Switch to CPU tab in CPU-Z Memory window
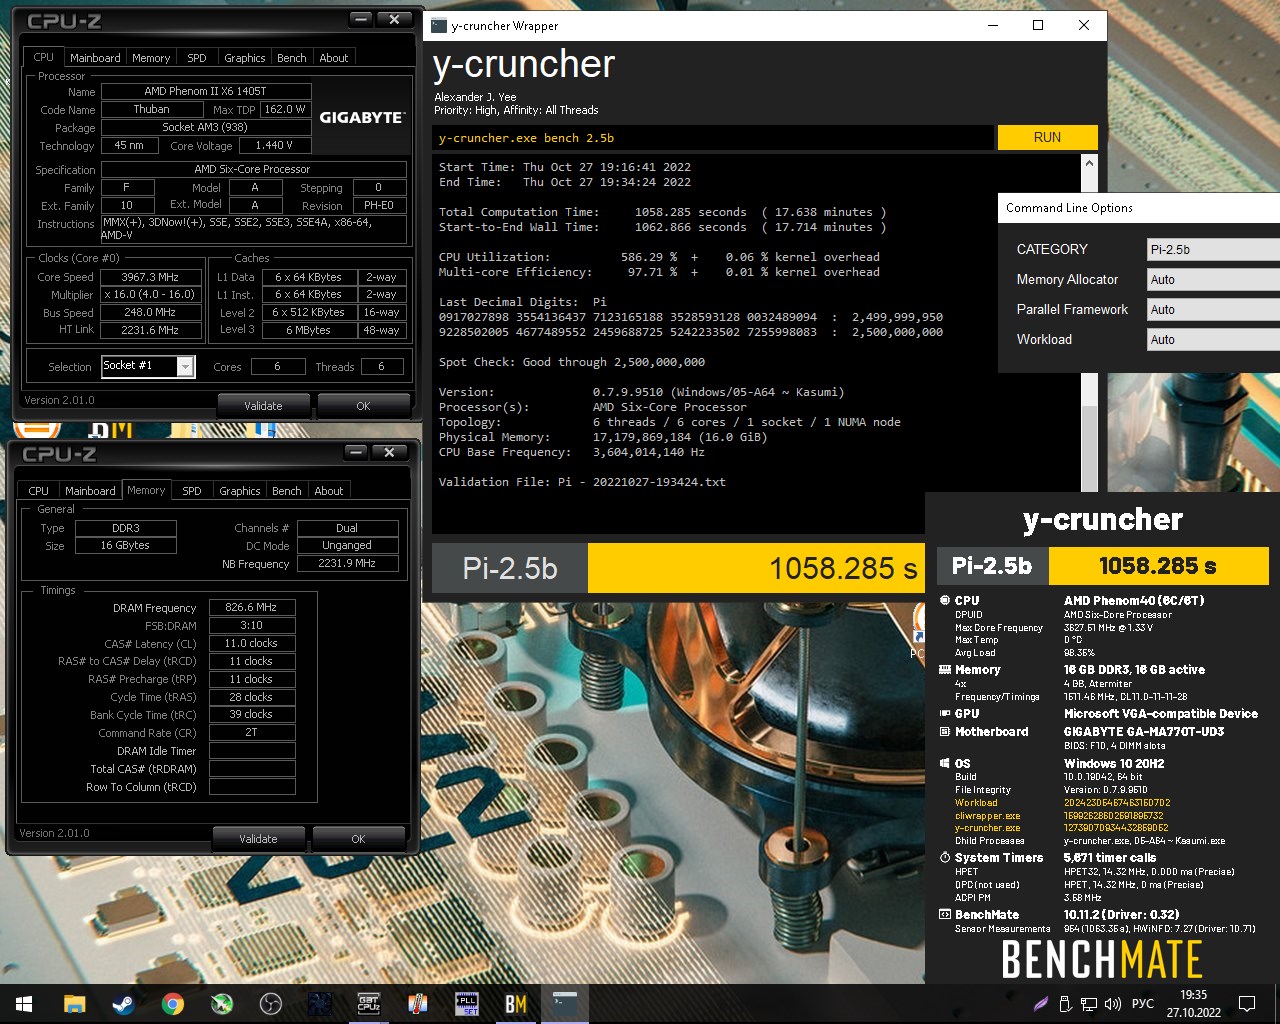 (39, 491)
